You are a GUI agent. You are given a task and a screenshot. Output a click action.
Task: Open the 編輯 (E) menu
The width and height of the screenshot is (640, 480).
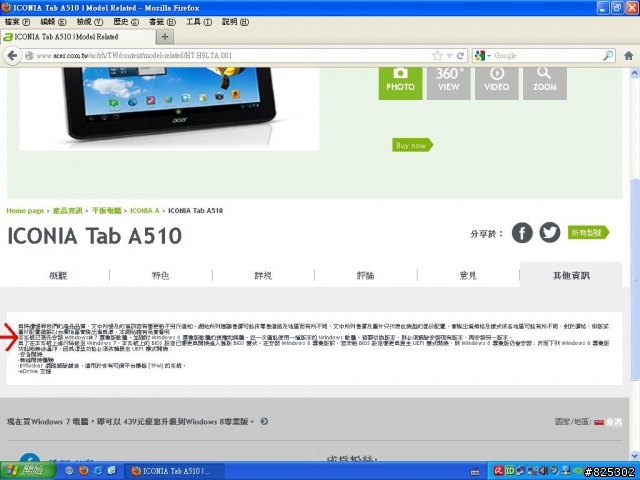(x=53, y=22)
